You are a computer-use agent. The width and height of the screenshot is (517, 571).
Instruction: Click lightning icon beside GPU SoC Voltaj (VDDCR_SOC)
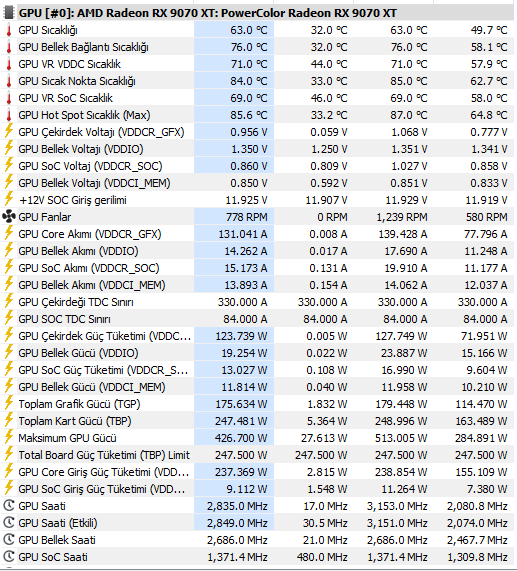pyautogui.click(x=9, y=165)
